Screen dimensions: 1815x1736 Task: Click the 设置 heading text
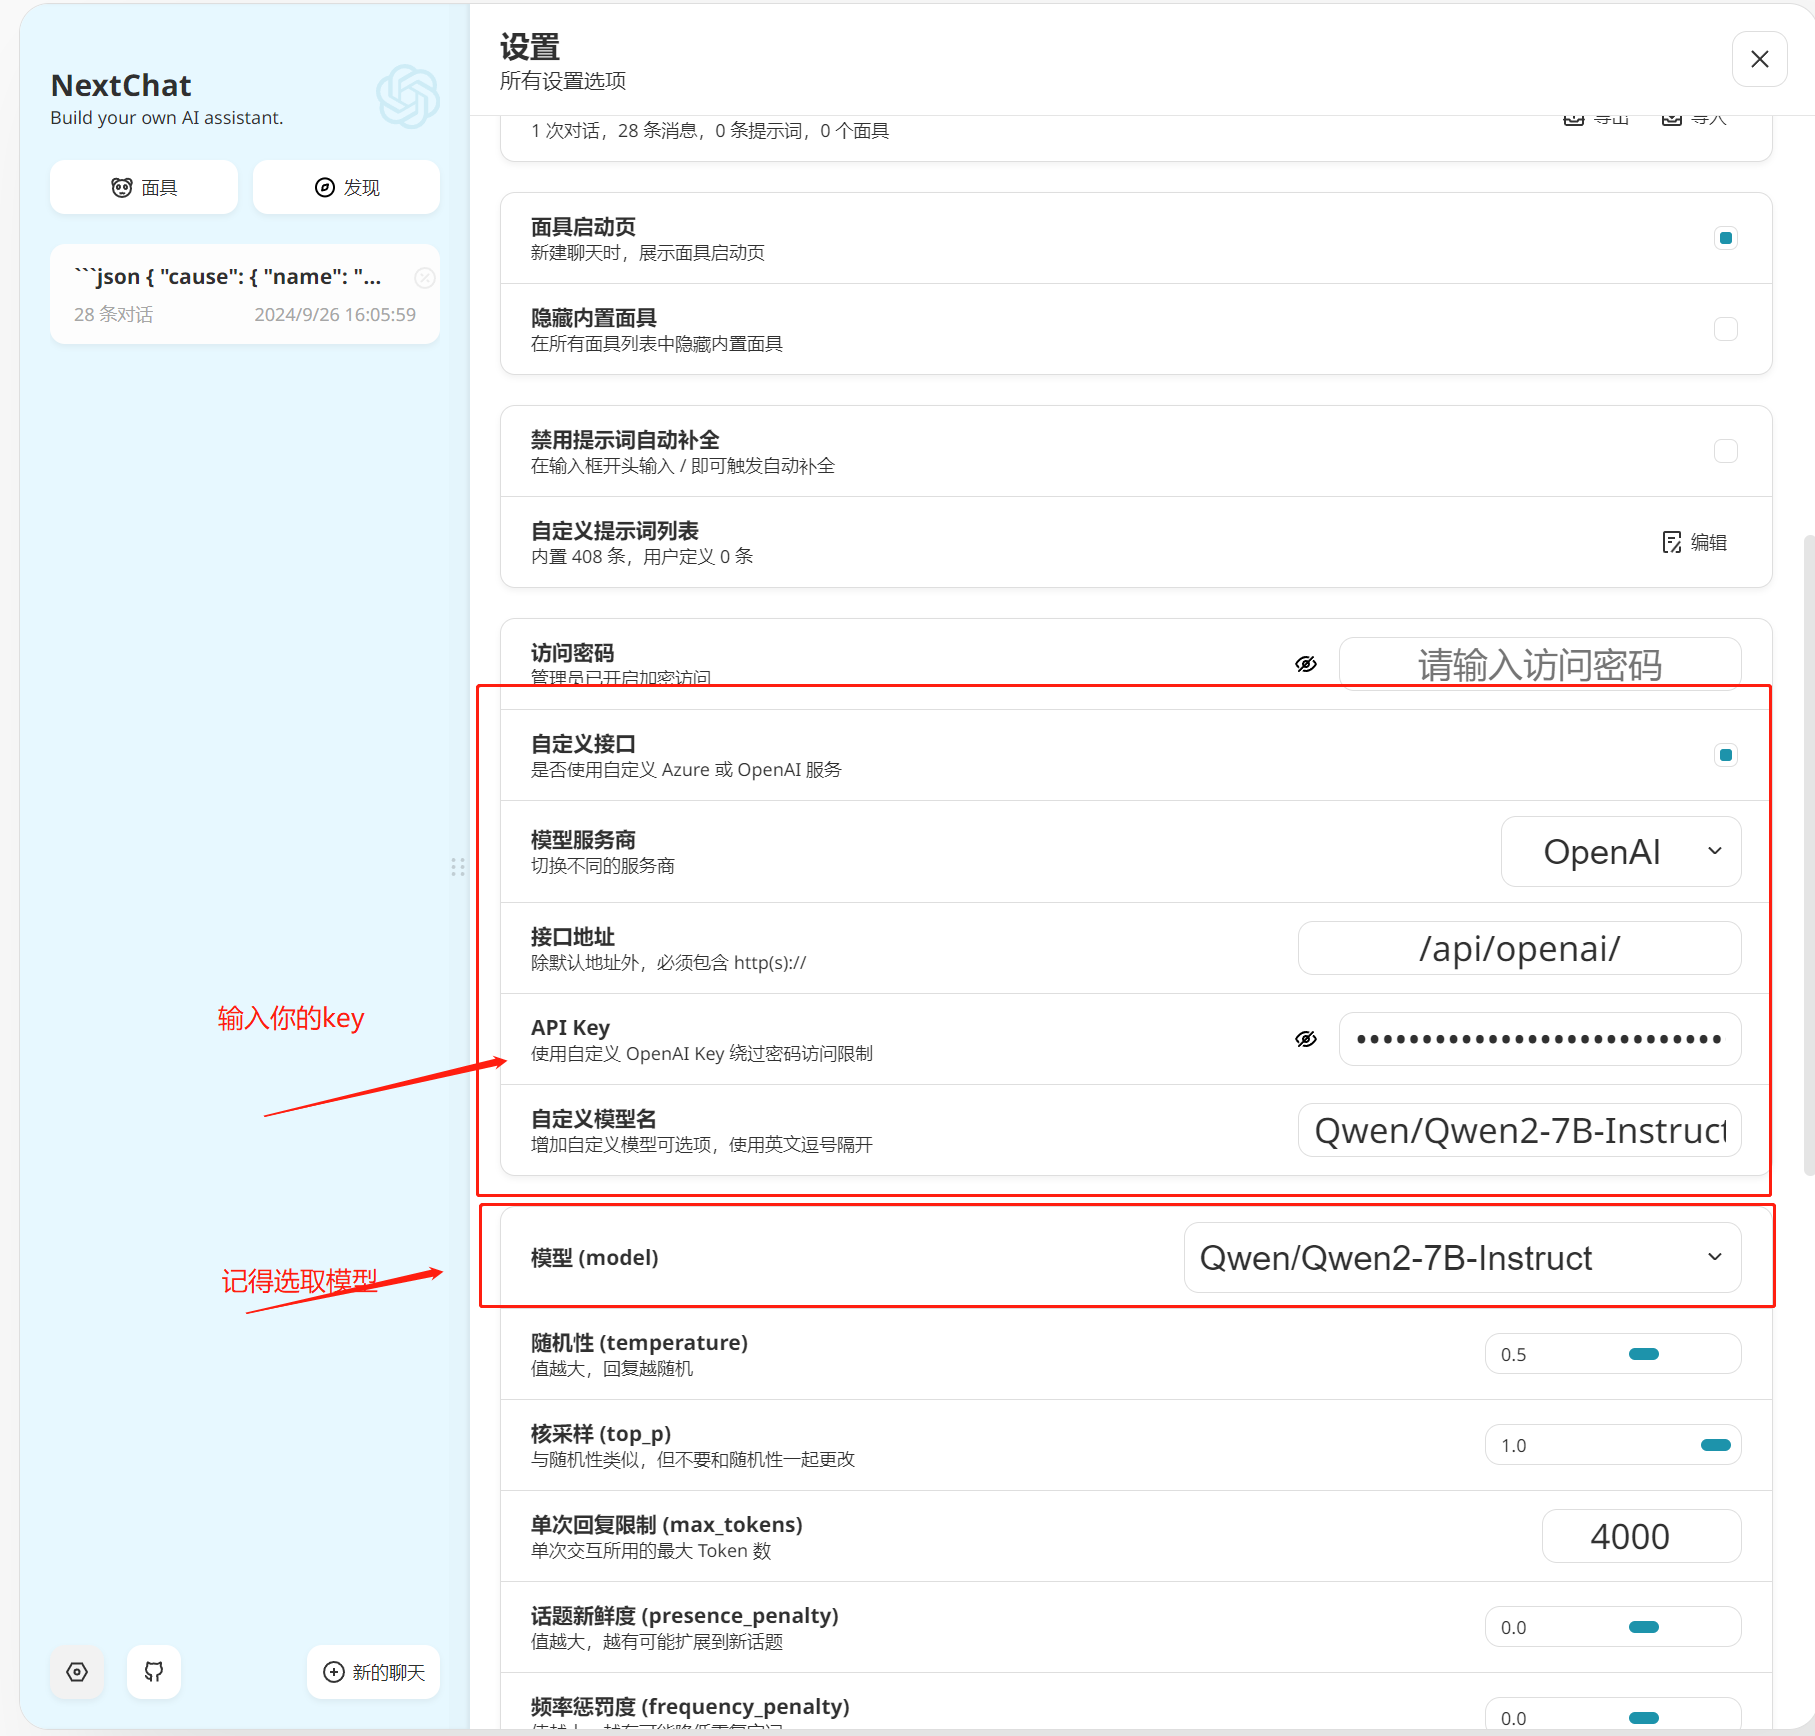tap(529, 47)
